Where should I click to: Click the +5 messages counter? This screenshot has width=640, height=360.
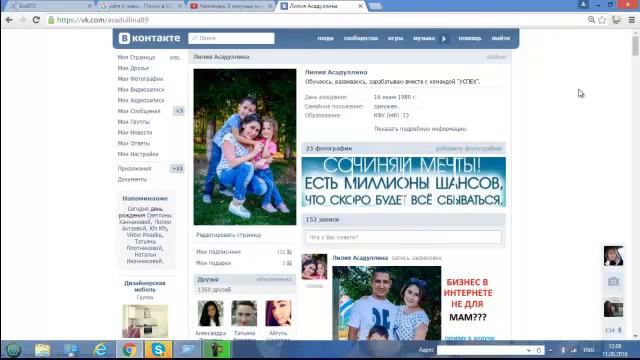[x=179, y=111]
